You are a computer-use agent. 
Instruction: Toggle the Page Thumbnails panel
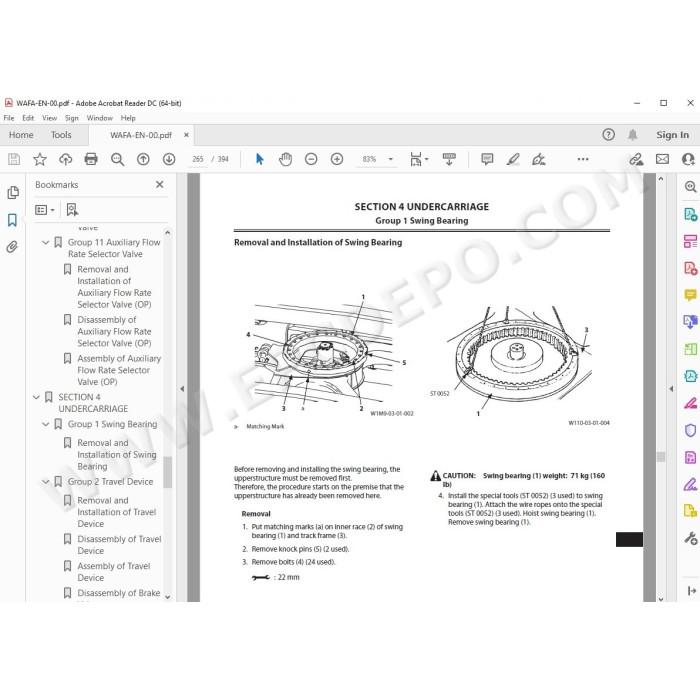click(12, 192)
